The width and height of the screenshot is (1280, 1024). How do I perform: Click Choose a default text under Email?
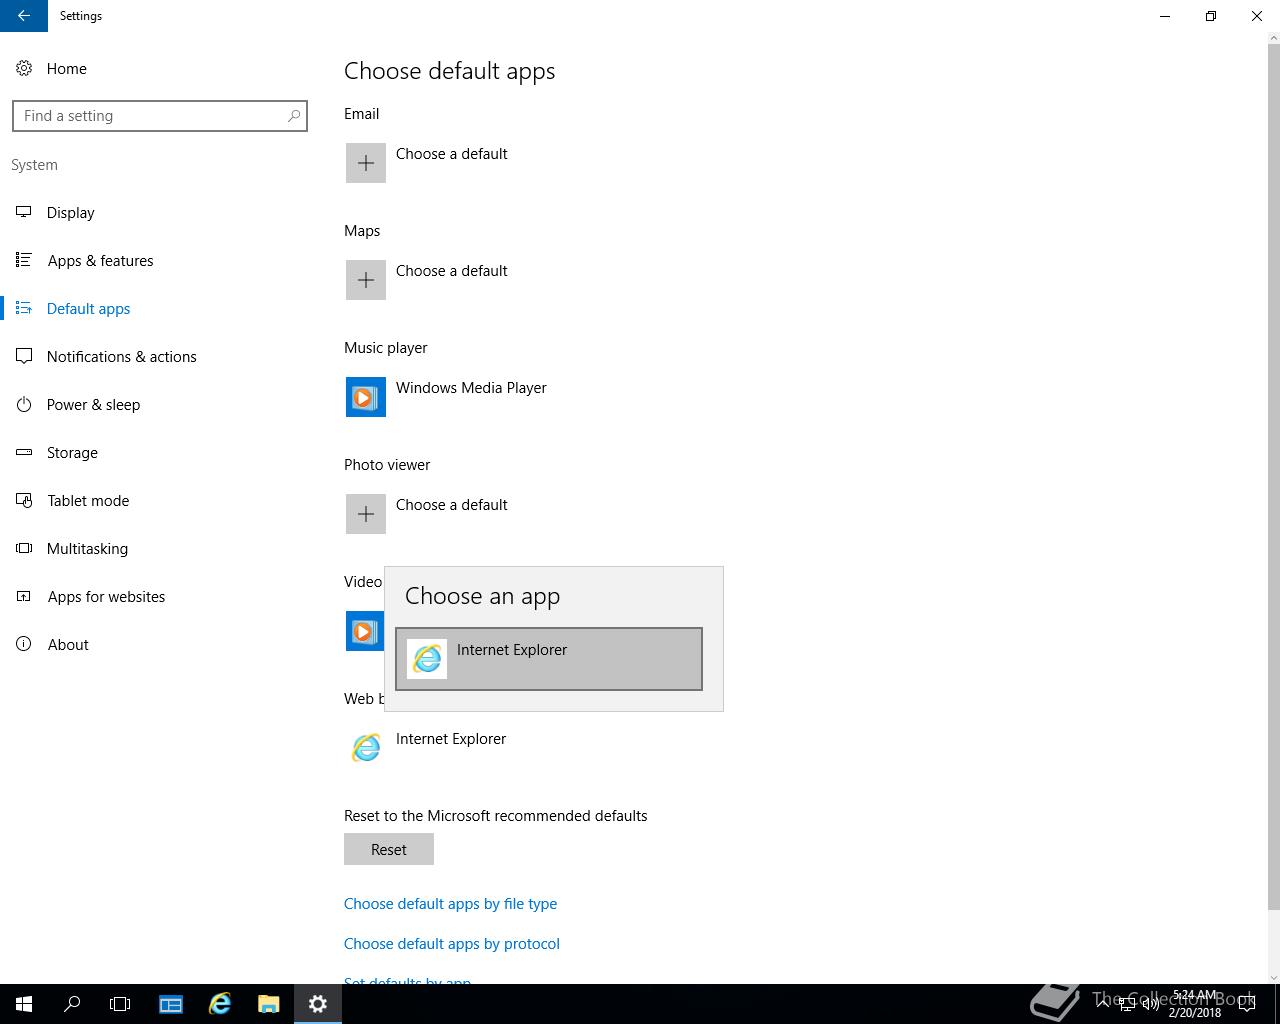tap(452, 154)
